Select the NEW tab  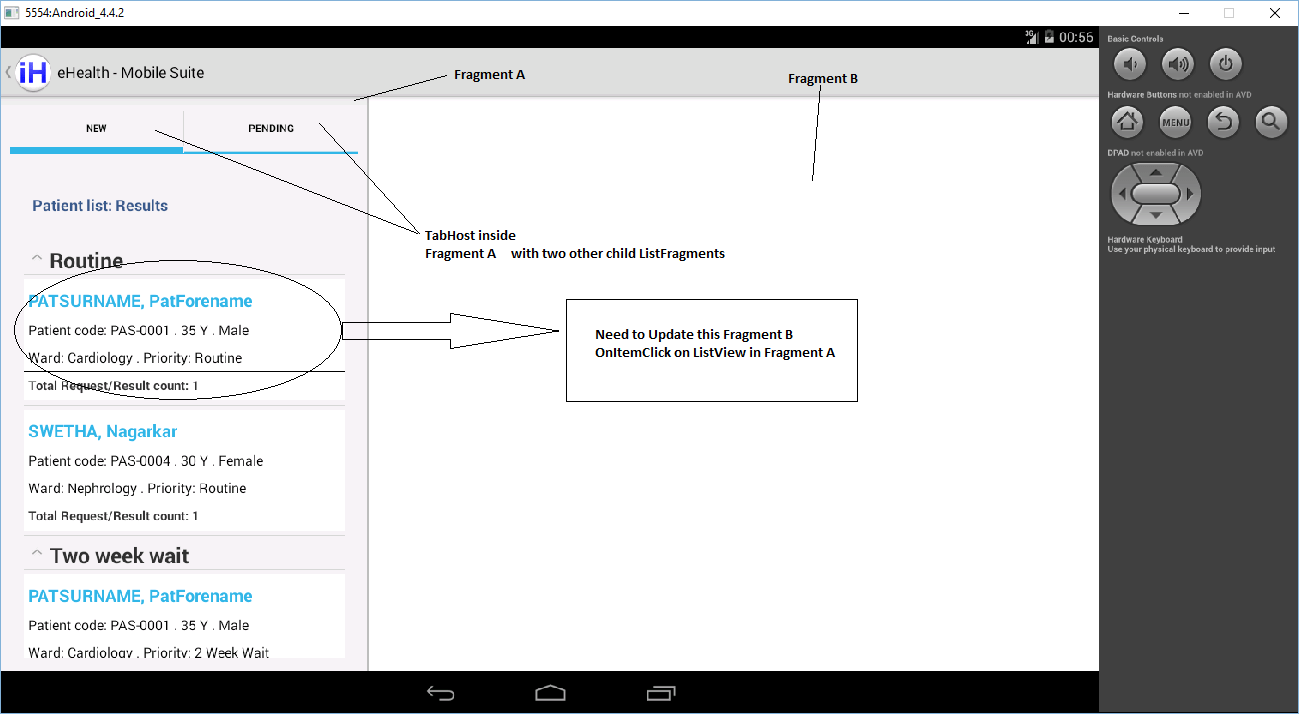coord(96,128)
